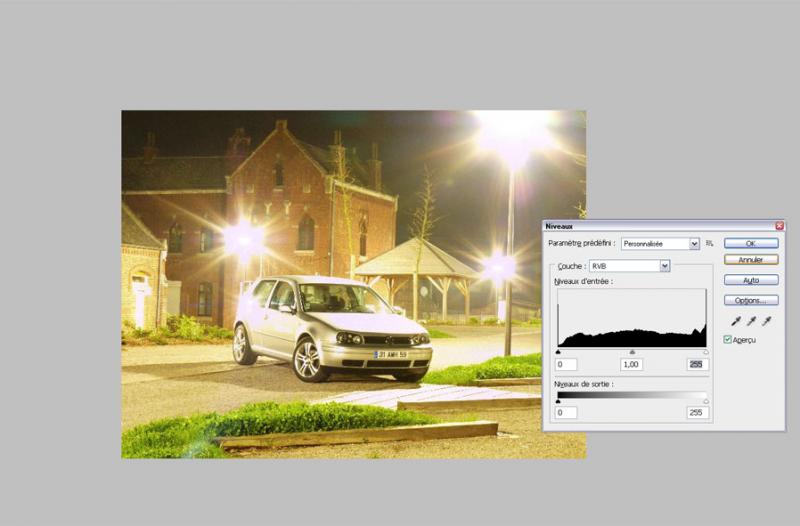Screen dimensions: 800x526
Task: Click the input black point slider
Action: pos(558,352)
